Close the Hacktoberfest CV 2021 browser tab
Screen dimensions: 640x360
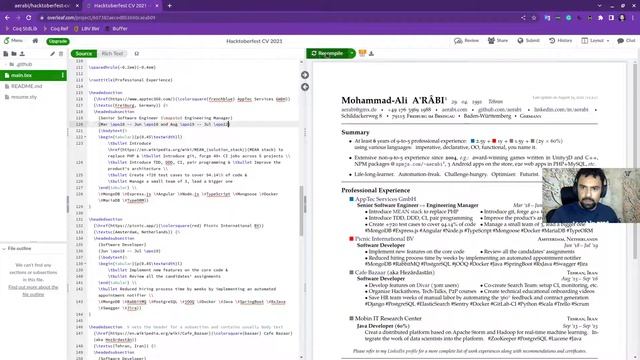[157, 6]
